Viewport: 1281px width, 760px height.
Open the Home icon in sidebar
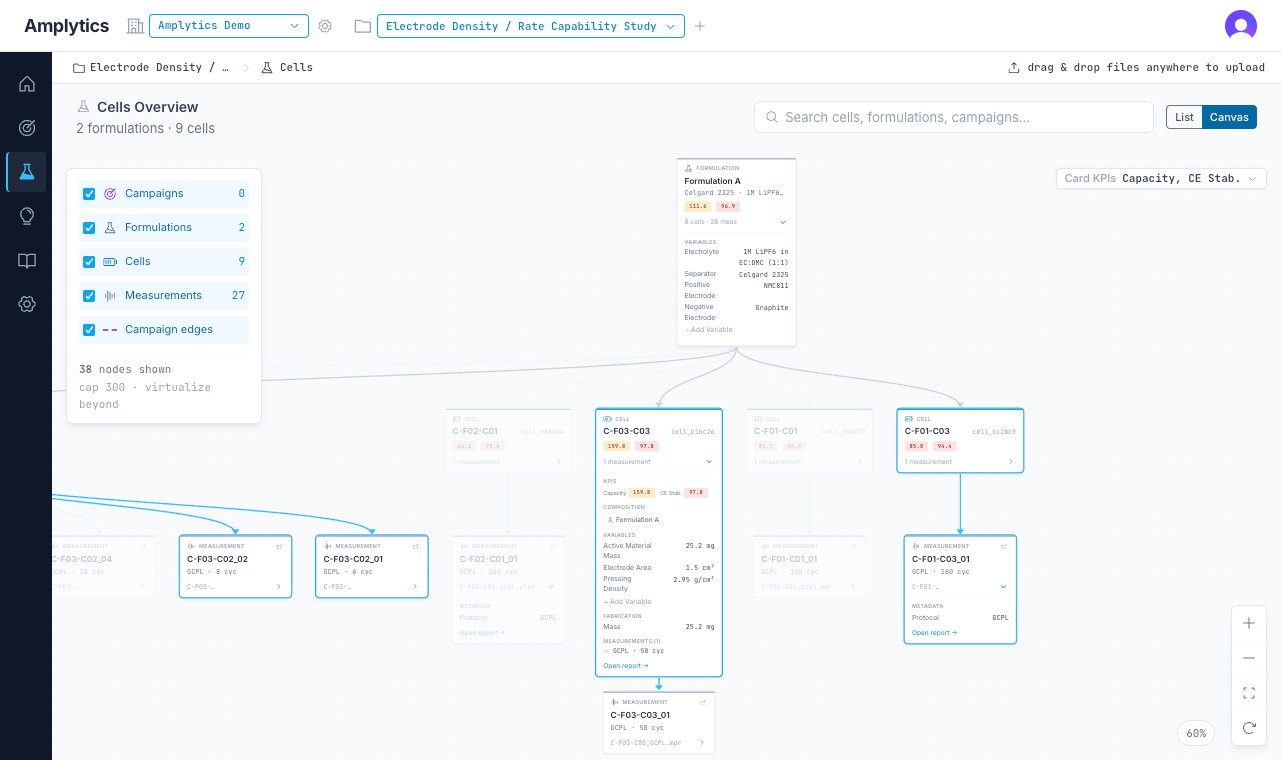click(x=27, y=84)
